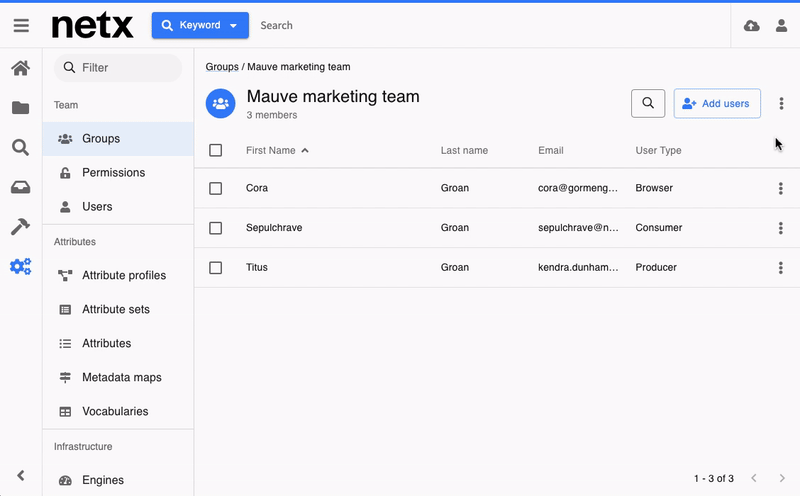Open Engines under Infrastructure
800x496 pixels.
118,480
